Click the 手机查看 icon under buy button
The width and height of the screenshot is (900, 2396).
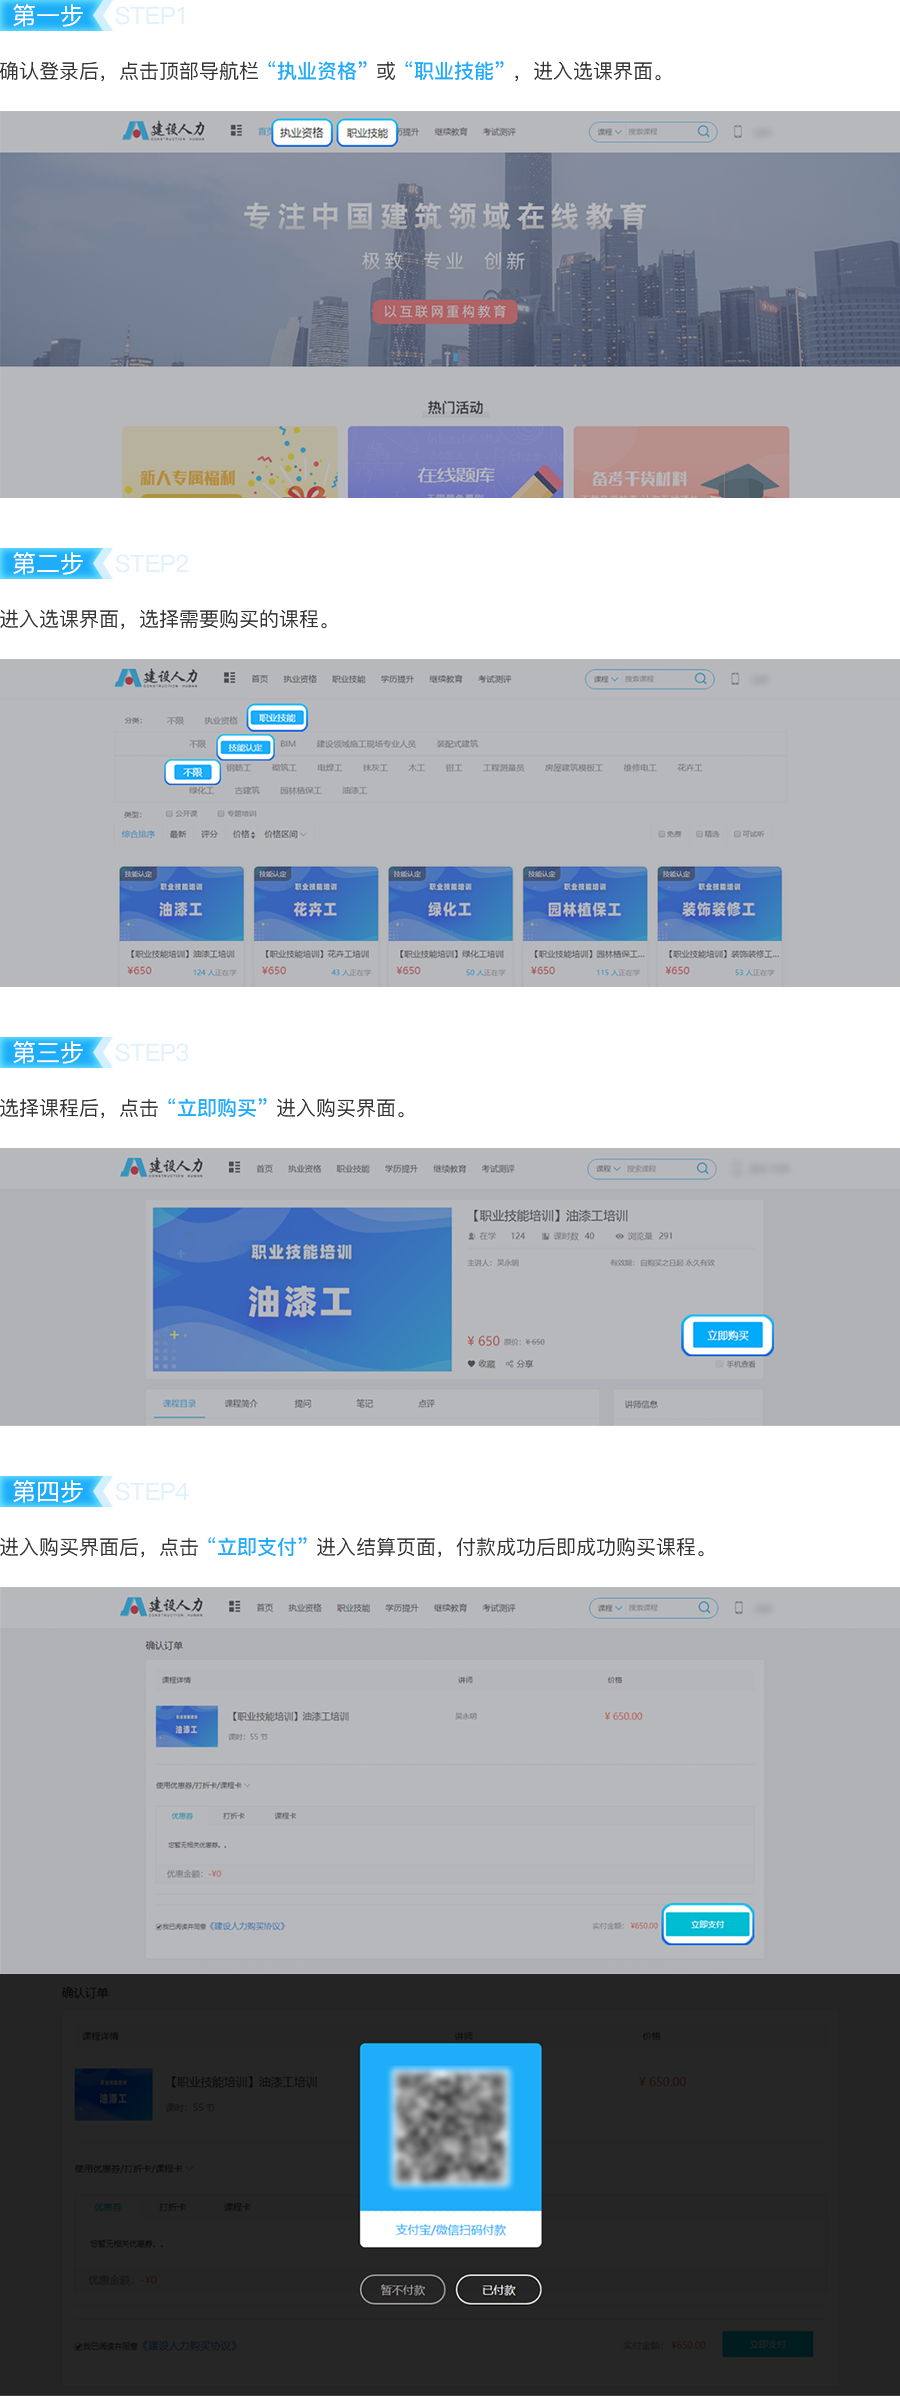720,1364
